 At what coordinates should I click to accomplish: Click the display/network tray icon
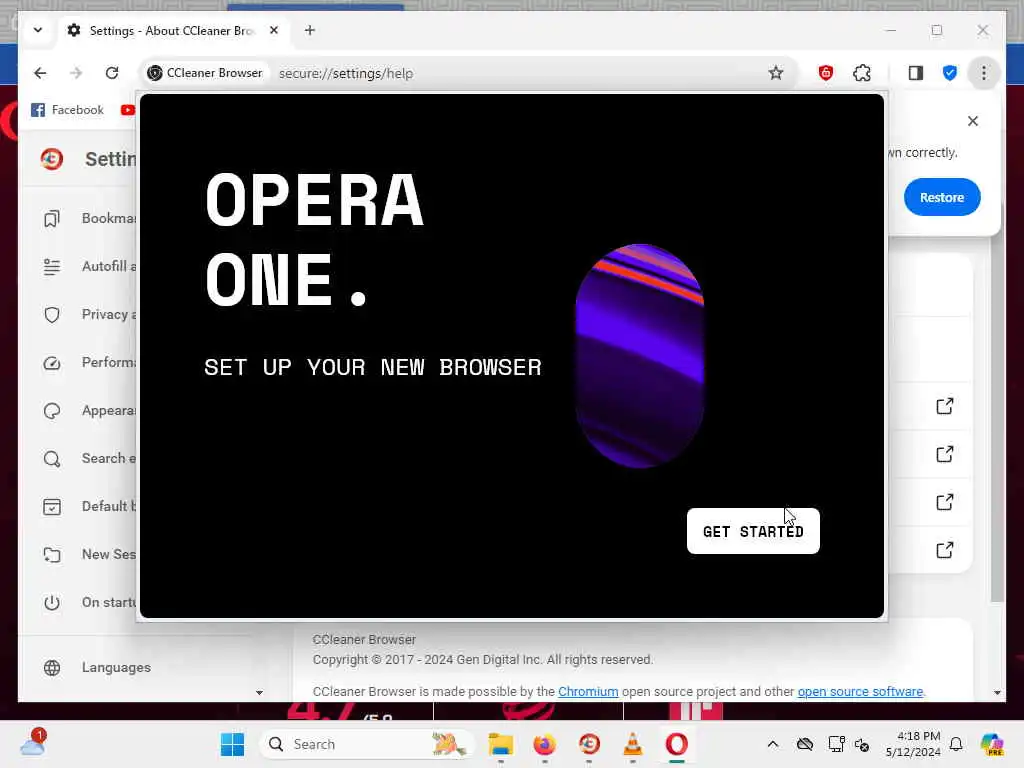pos(835,744)
